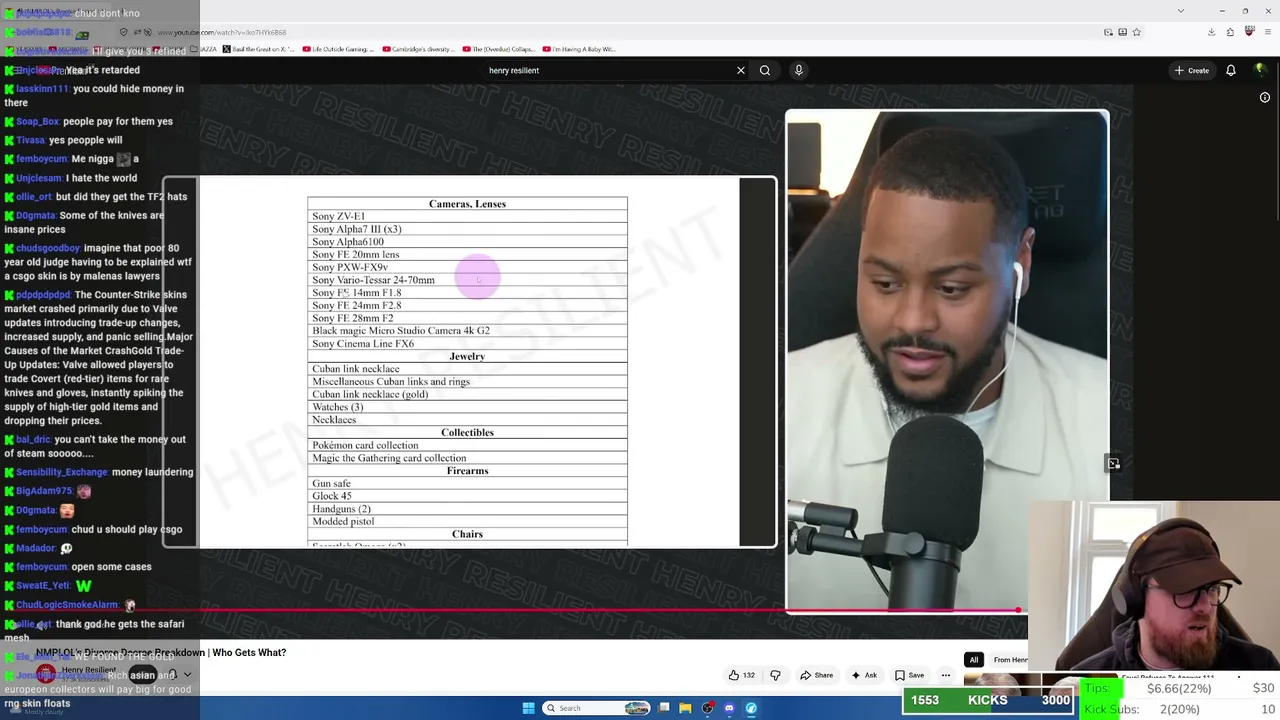The image size is (1280, 720).
Task: Open the browser extensions icon
Action: coord(1230,32)
